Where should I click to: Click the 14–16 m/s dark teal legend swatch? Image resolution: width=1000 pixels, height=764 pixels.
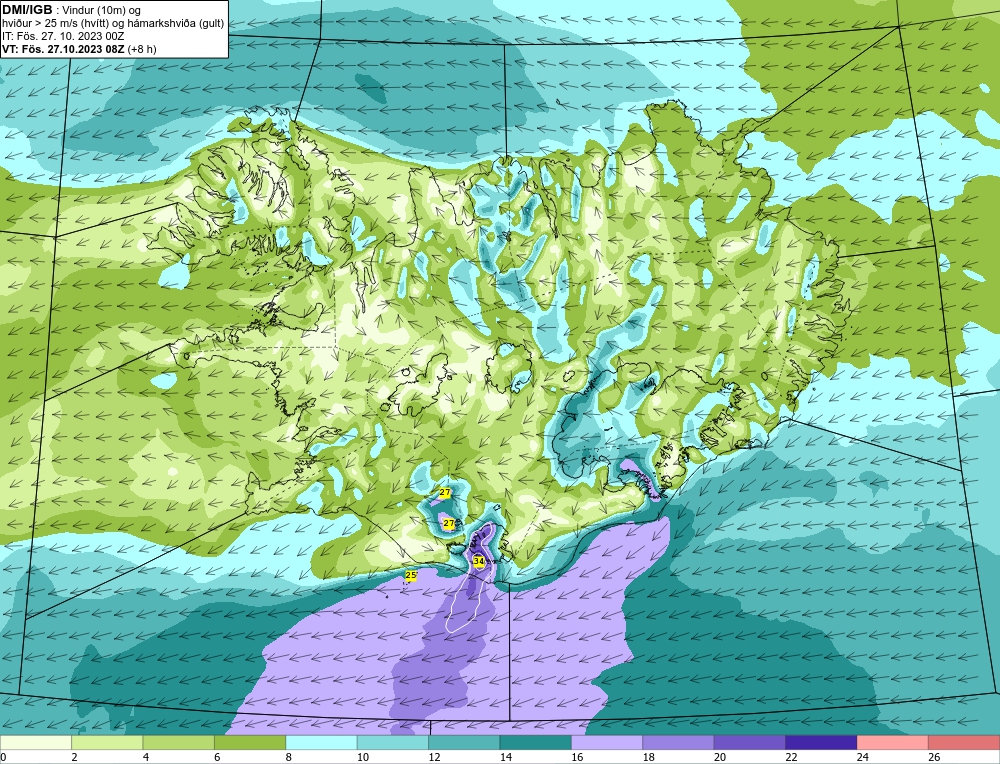(x=536, y=743)
